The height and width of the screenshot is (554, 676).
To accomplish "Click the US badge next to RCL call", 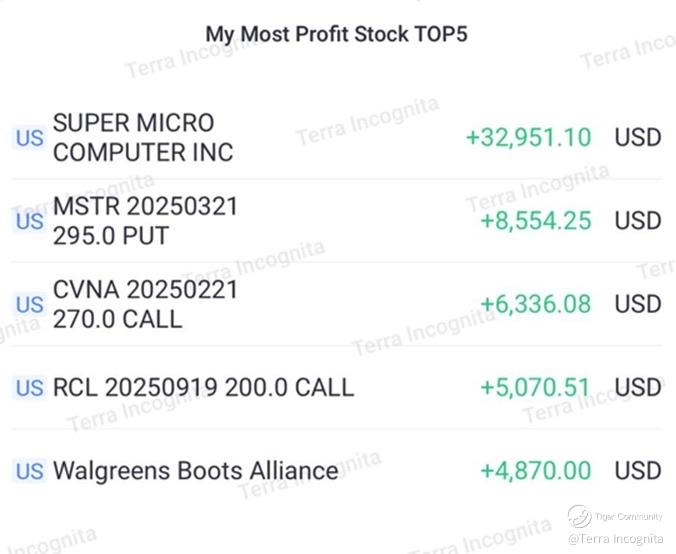I will [29, 387].
